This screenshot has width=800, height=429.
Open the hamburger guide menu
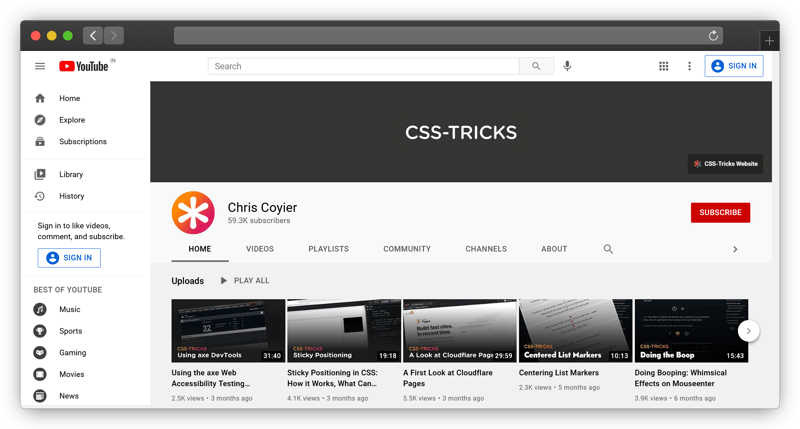[40, 66]
